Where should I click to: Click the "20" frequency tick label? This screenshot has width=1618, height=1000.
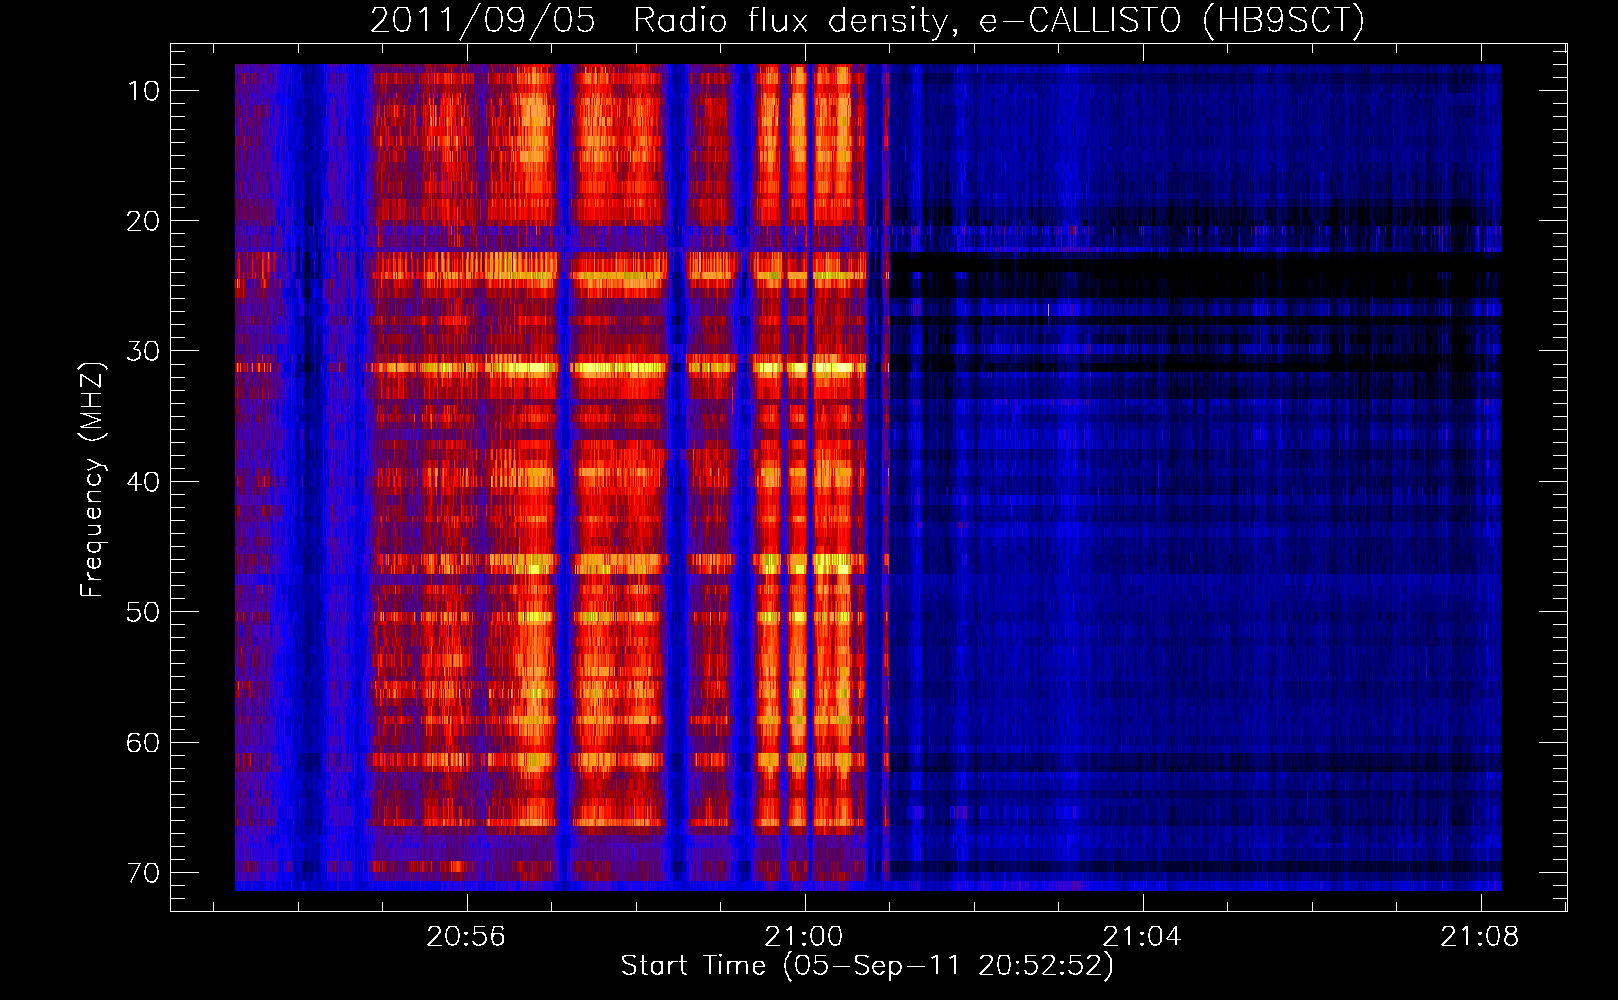click(x=143, y=221)
